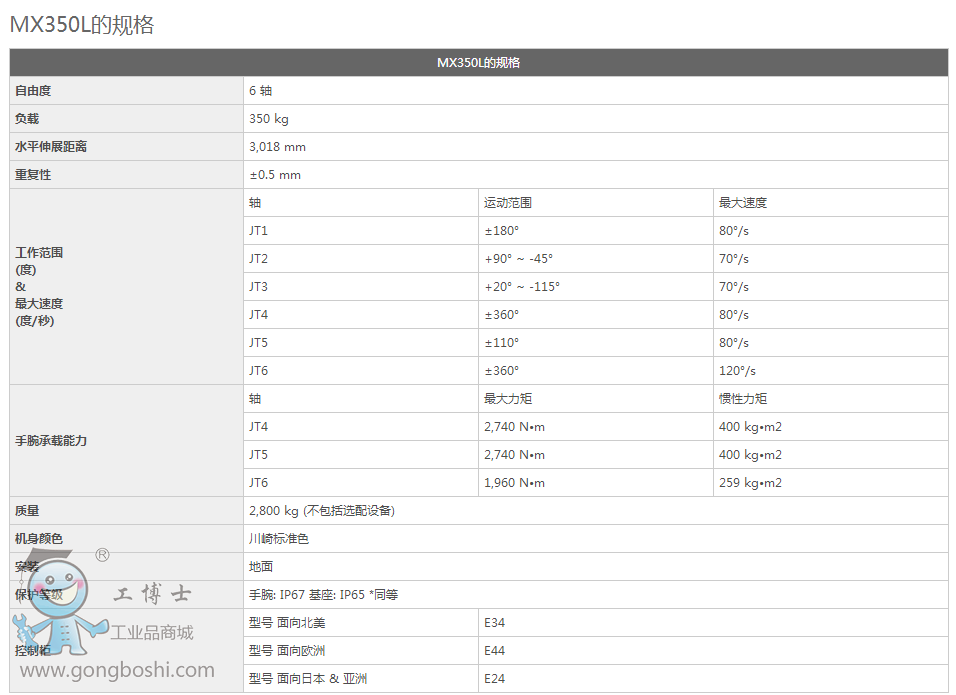
Task: Click the 最大力矩 column header
Action: coord(508,399)
